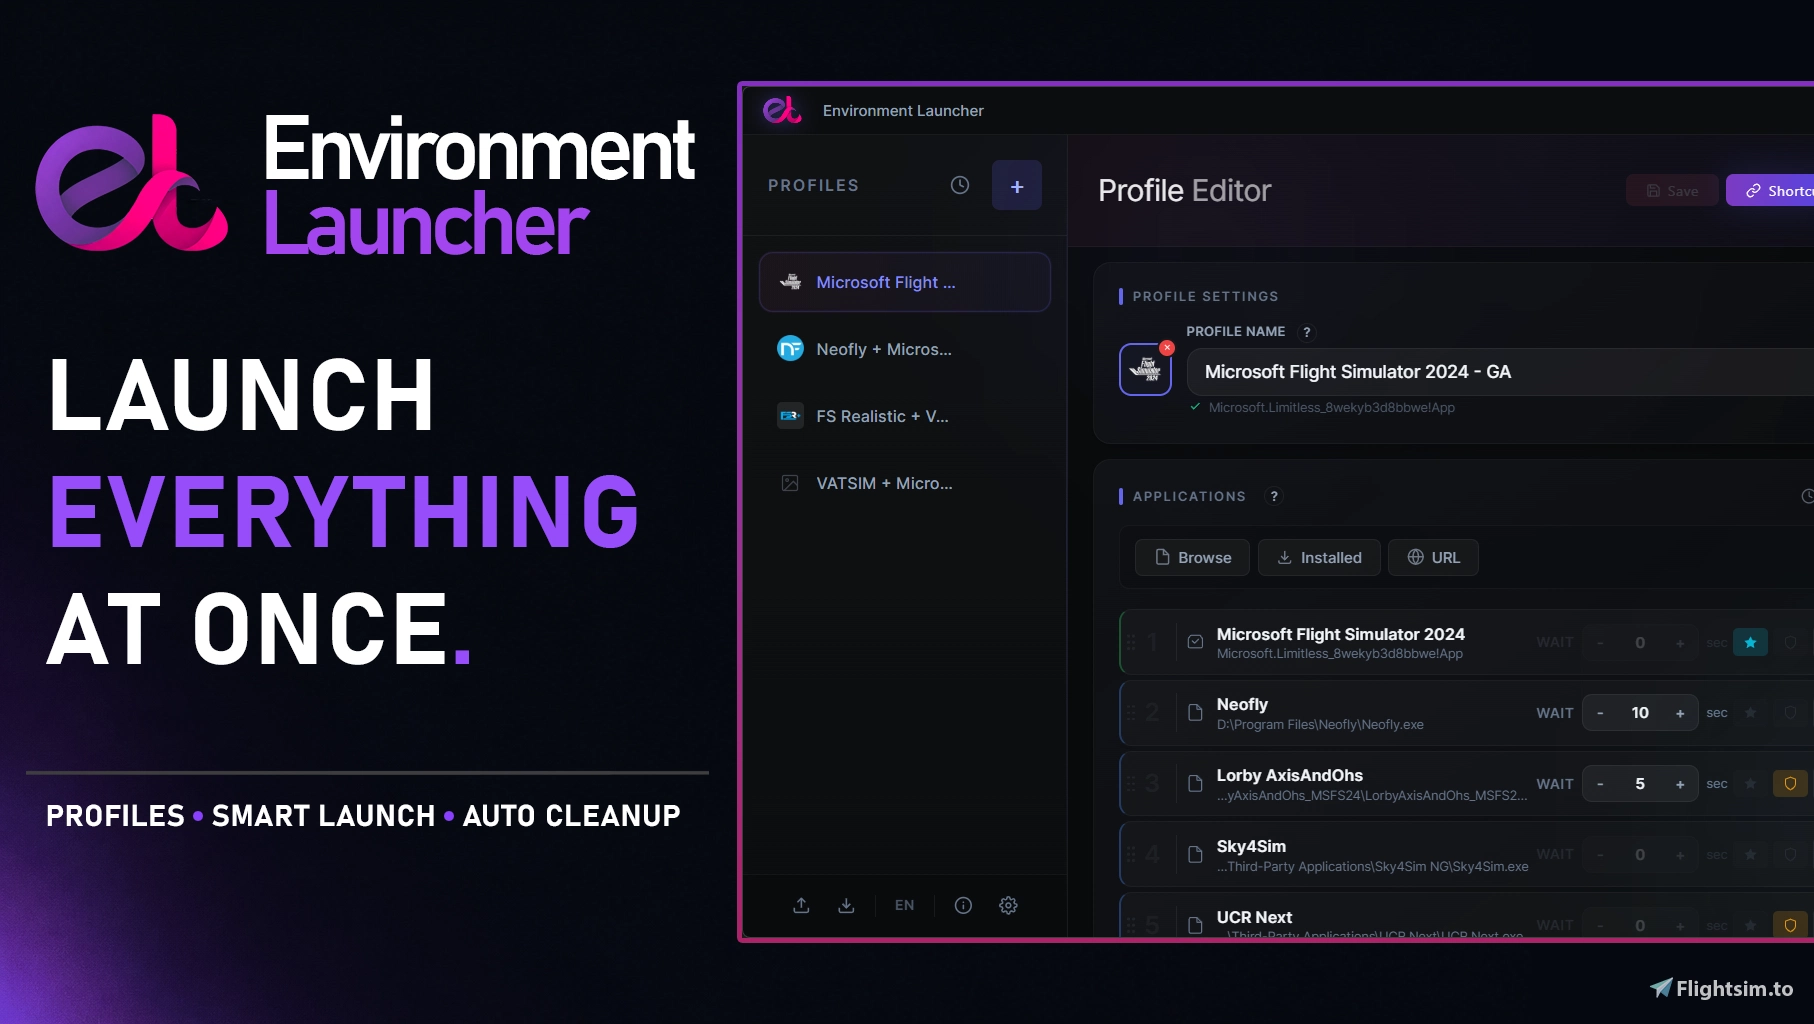Open settings gear in sidebar footer
Viewport: 1814px width, 1024px height.
click(x=1008, y=905)
